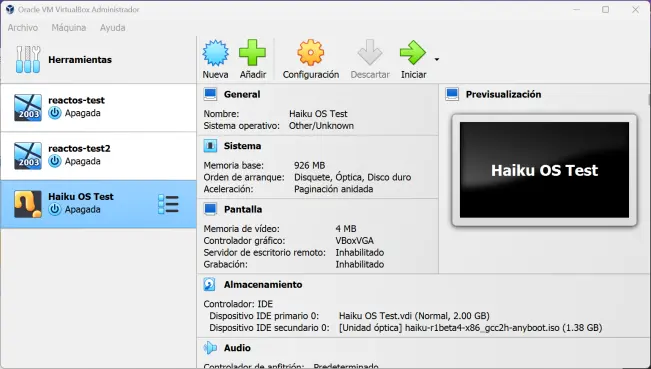651x369 pixels.
Task: Click the details pane vertical scrollbar
Action: 649,100
